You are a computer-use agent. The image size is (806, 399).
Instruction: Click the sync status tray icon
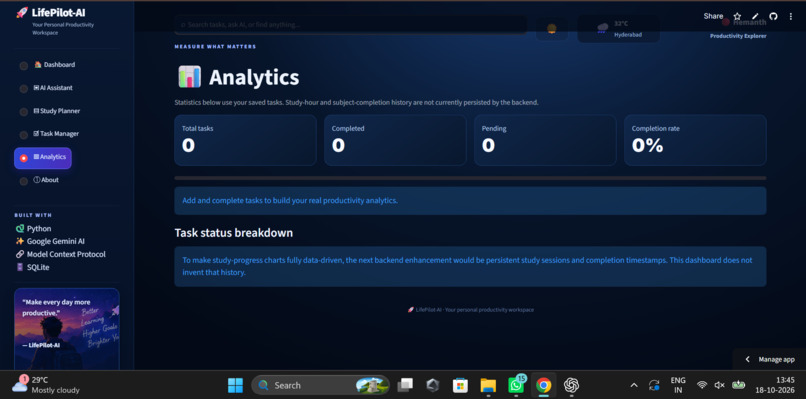pyautogui.click(x=654, y=385)
